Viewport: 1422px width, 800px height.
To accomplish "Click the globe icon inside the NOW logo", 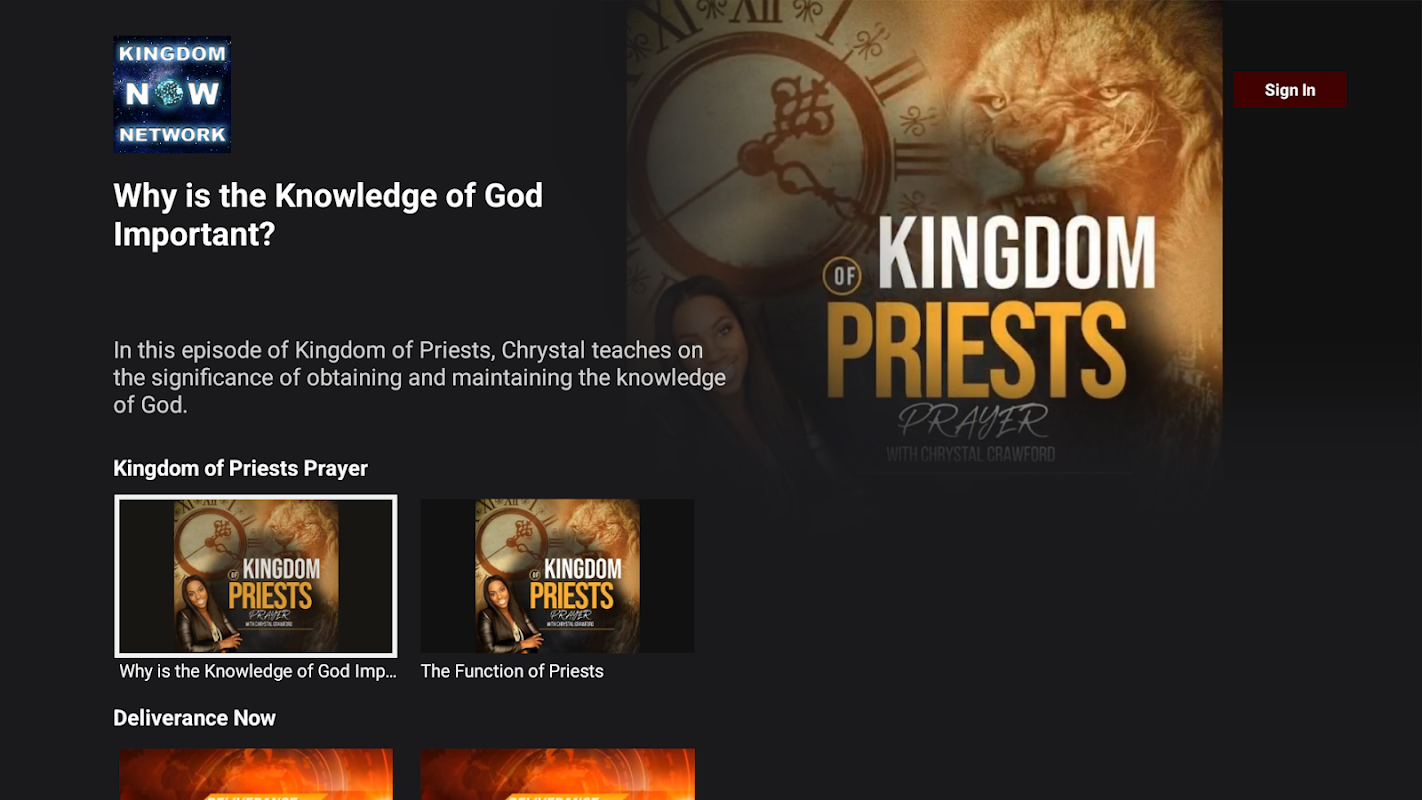I will 171,93.
